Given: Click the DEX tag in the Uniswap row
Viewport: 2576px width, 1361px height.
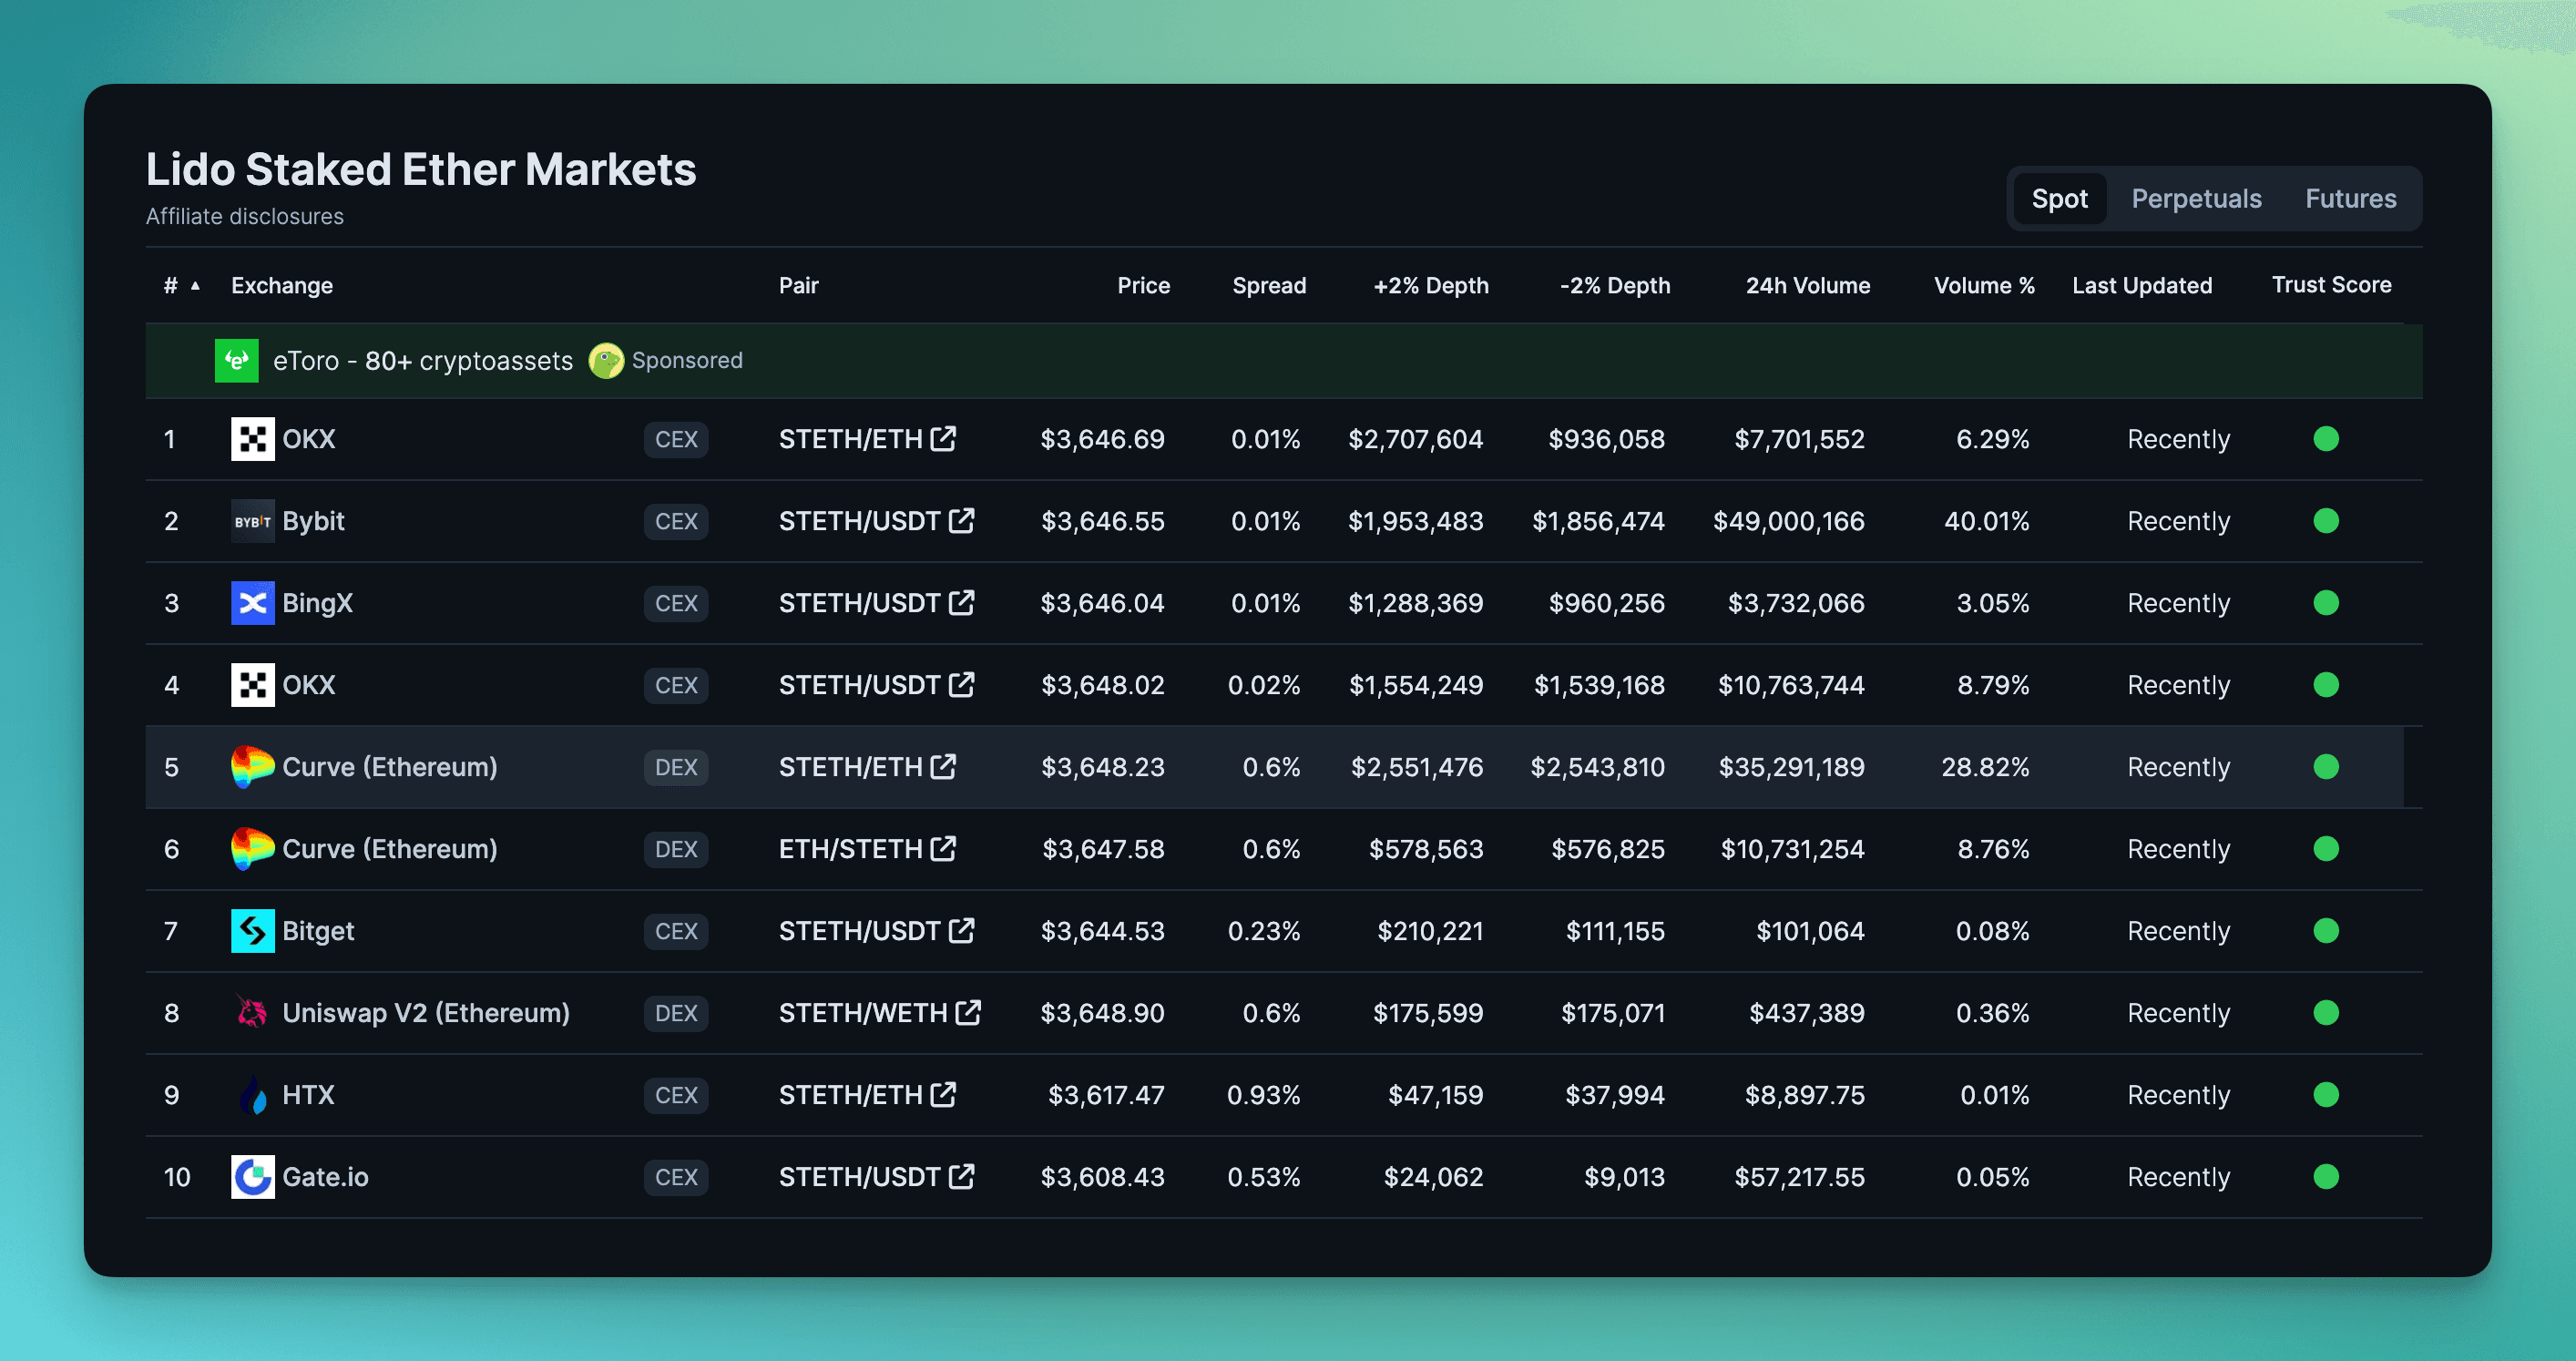Looking at the screenshot, I should [x=676, y=1013].
